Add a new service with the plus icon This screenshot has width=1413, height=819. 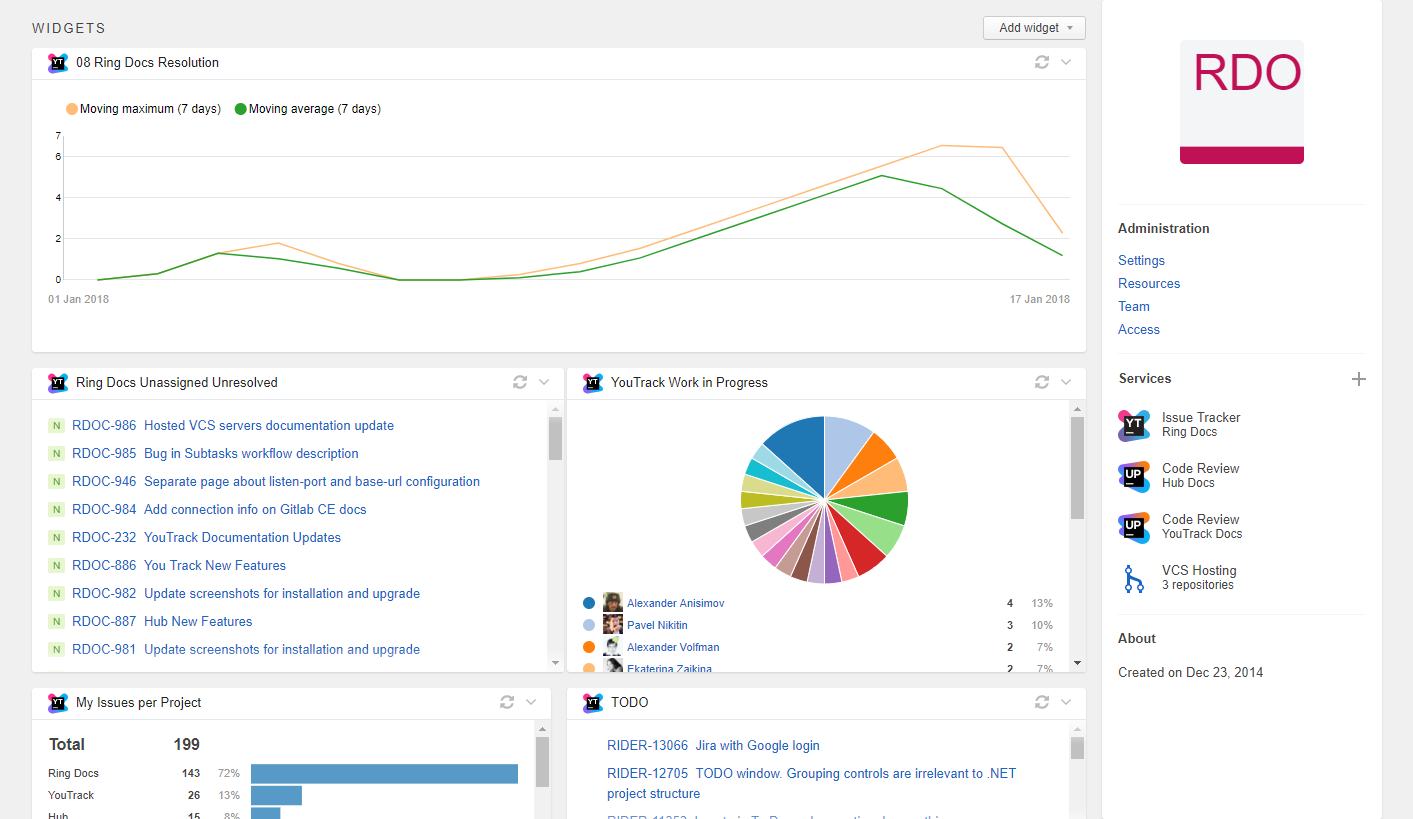click(1359, 379)
